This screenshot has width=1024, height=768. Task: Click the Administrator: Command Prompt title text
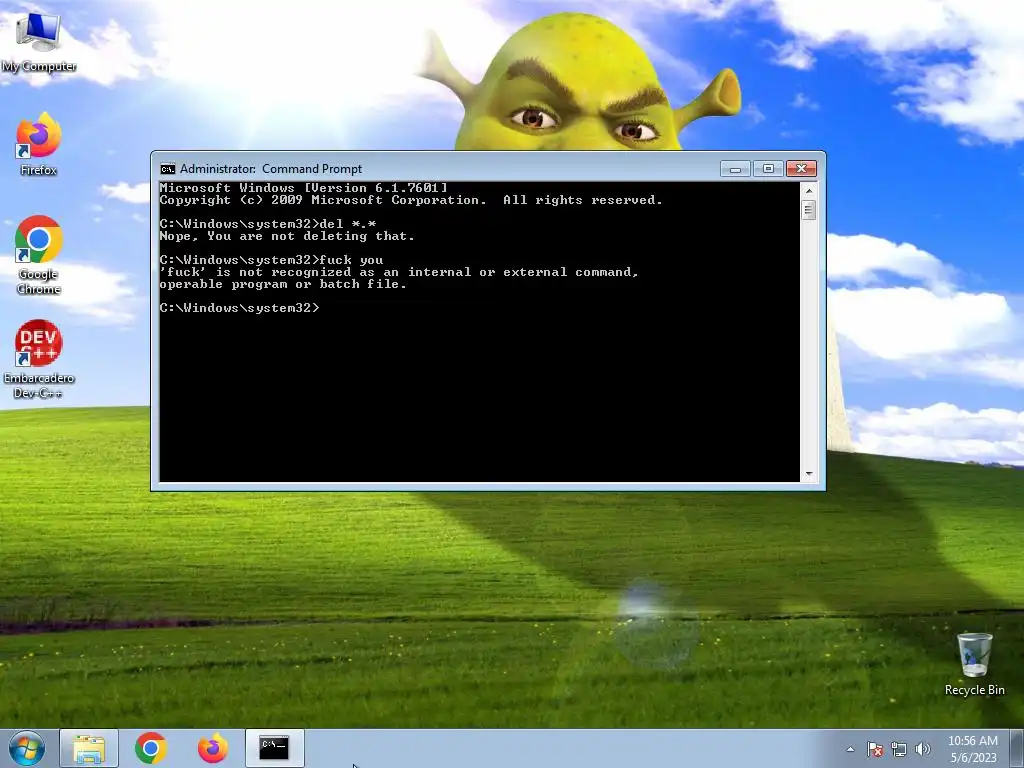point(271,169)
